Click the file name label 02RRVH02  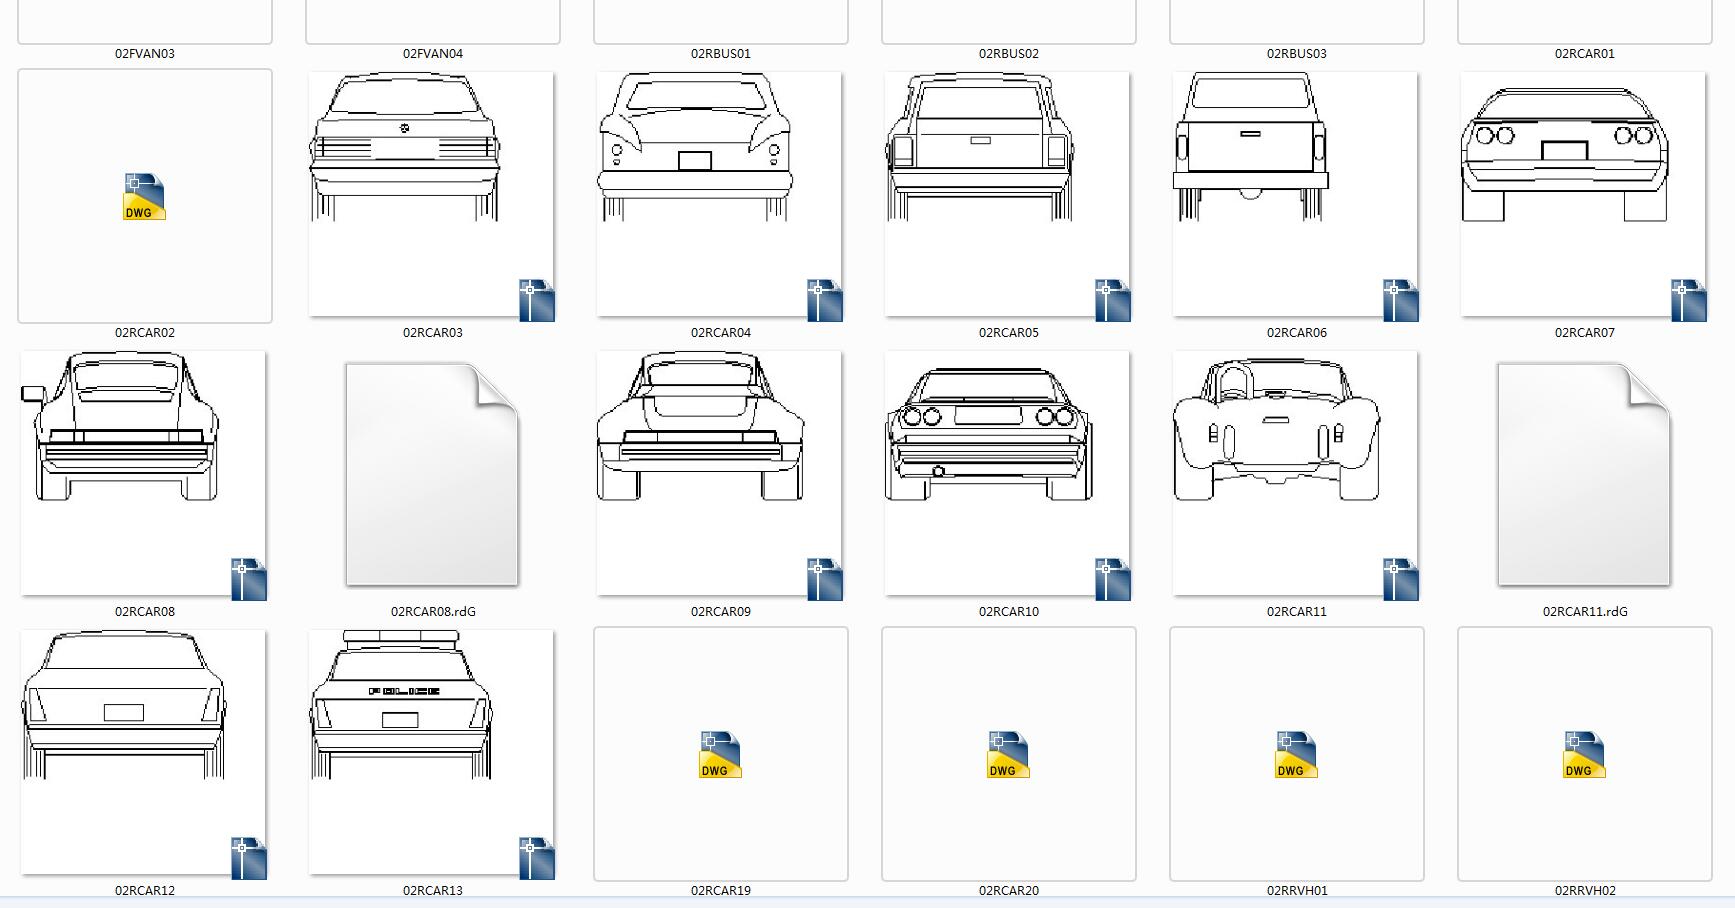click(1585, 890)
